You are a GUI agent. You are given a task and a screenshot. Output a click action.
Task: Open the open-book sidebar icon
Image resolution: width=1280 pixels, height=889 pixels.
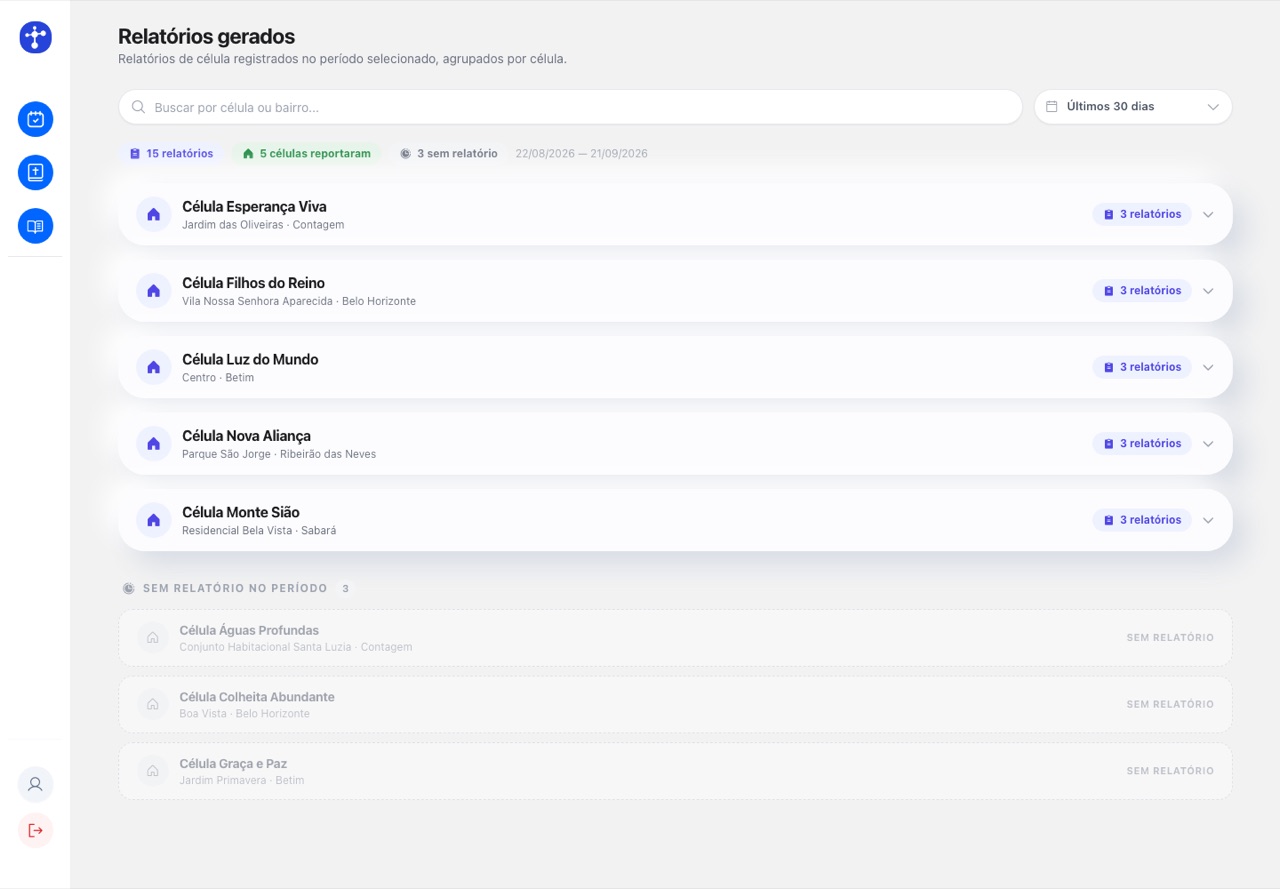pyautogui.click(x=35, y=226)
